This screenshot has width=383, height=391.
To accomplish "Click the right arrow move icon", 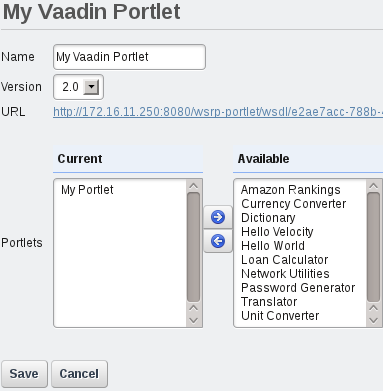I will pyautogui.click(x=218, y=217).
